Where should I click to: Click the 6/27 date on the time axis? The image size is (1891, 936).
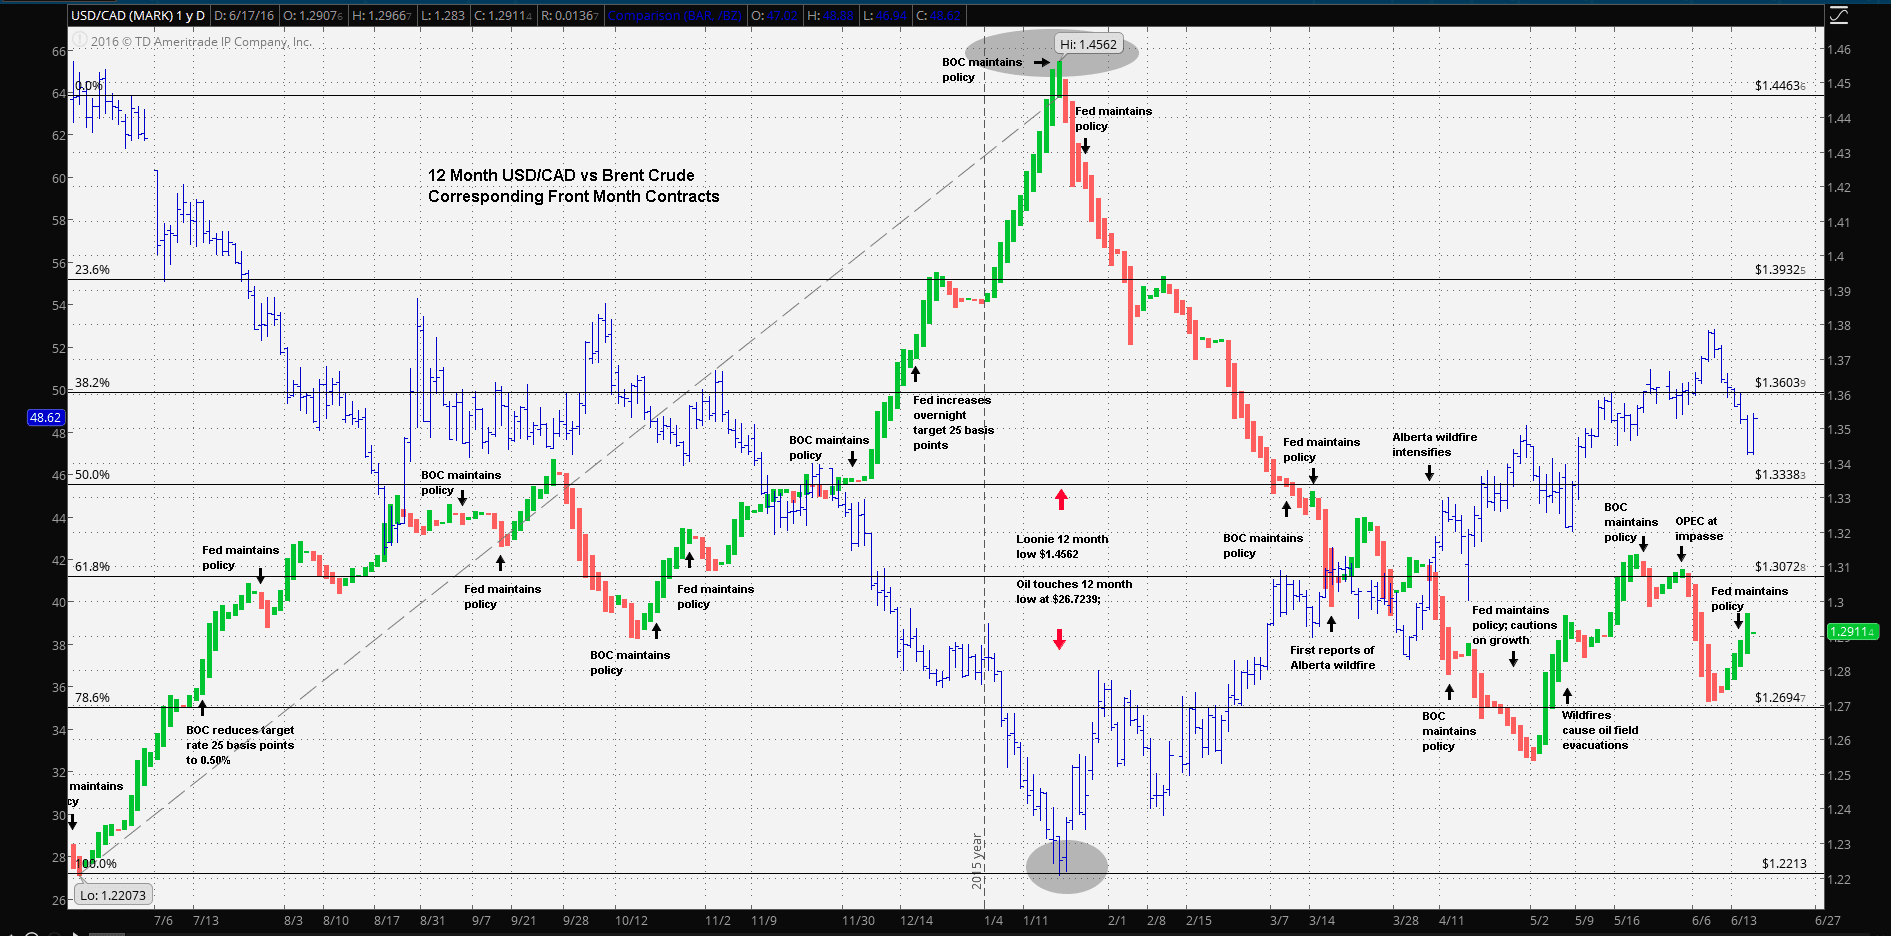coord(1827,920)
